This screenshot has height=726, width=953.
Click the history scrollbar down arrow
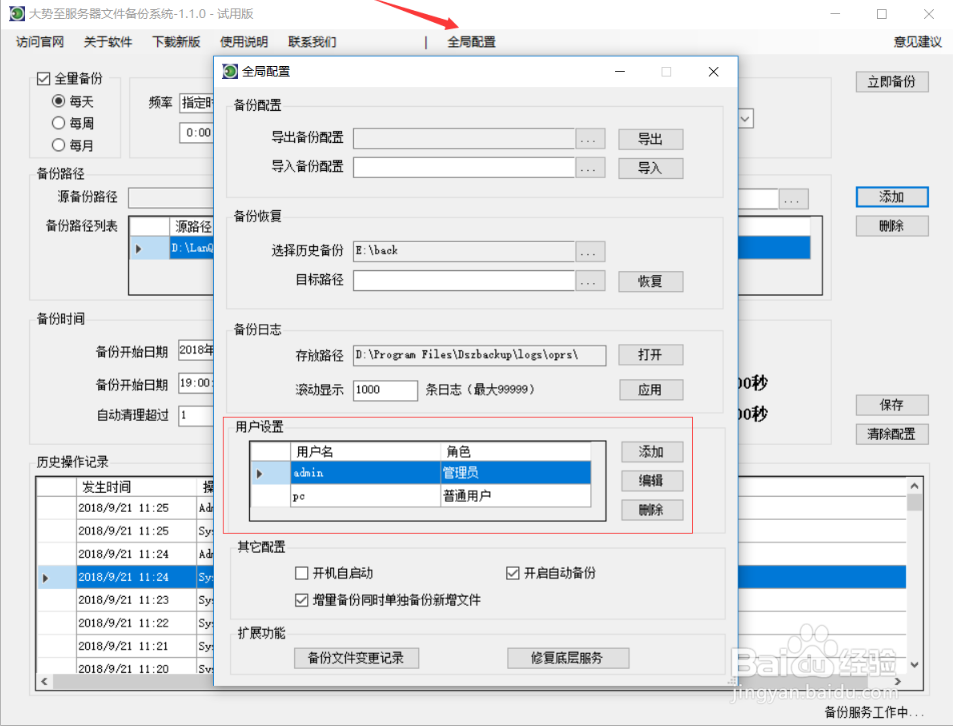click(914, 665)
